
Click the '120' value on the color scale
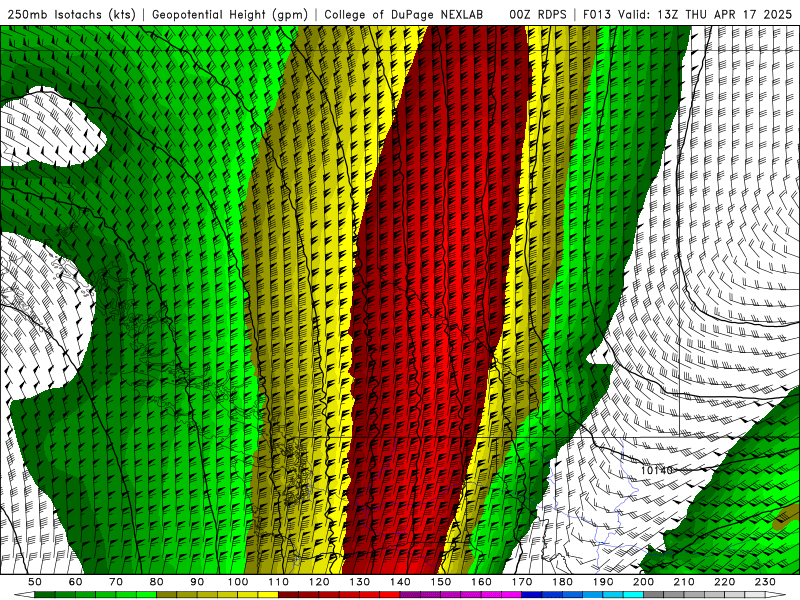pos(319,582)
